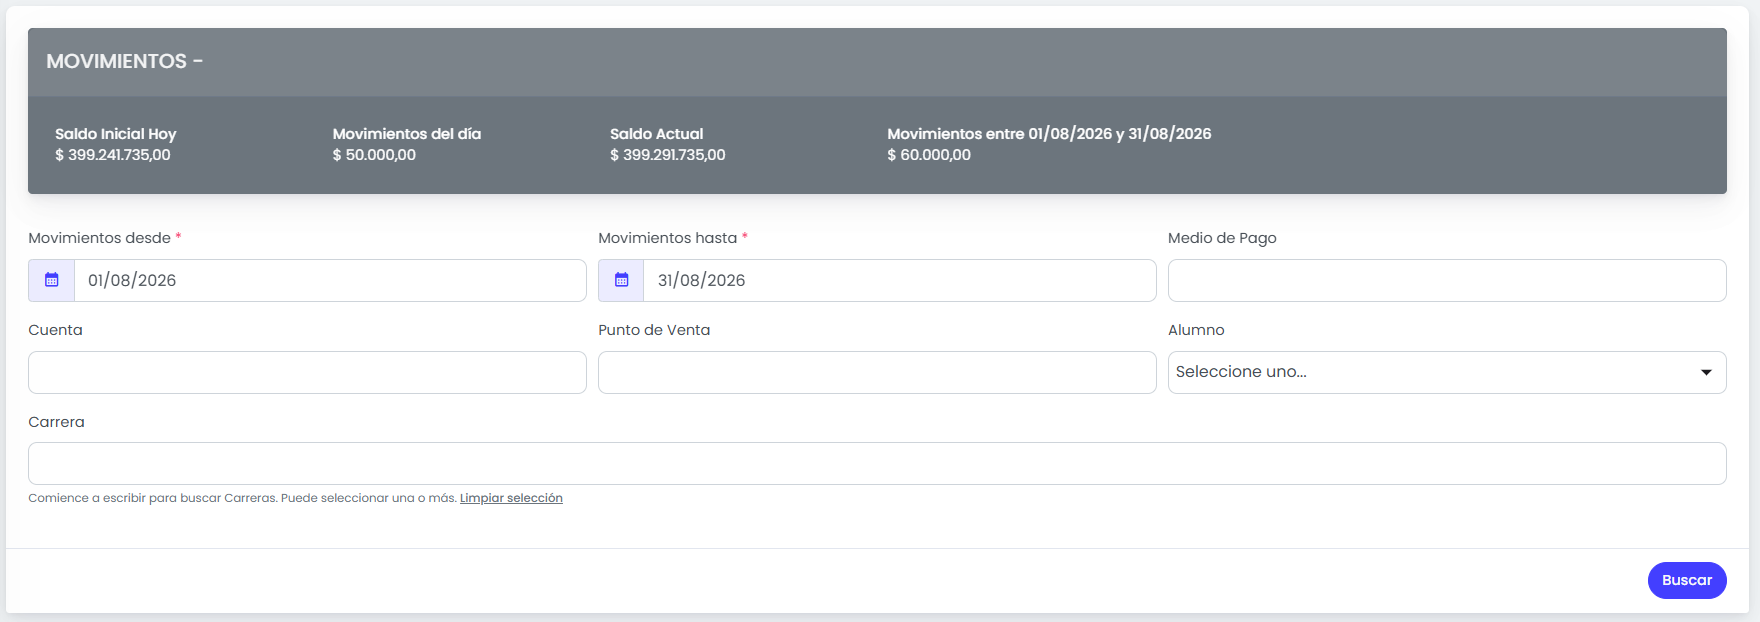Click the Medio de Pago field
Image resolution: width=1760 pixels, height=622 pixels.
tap(1447, 280)
